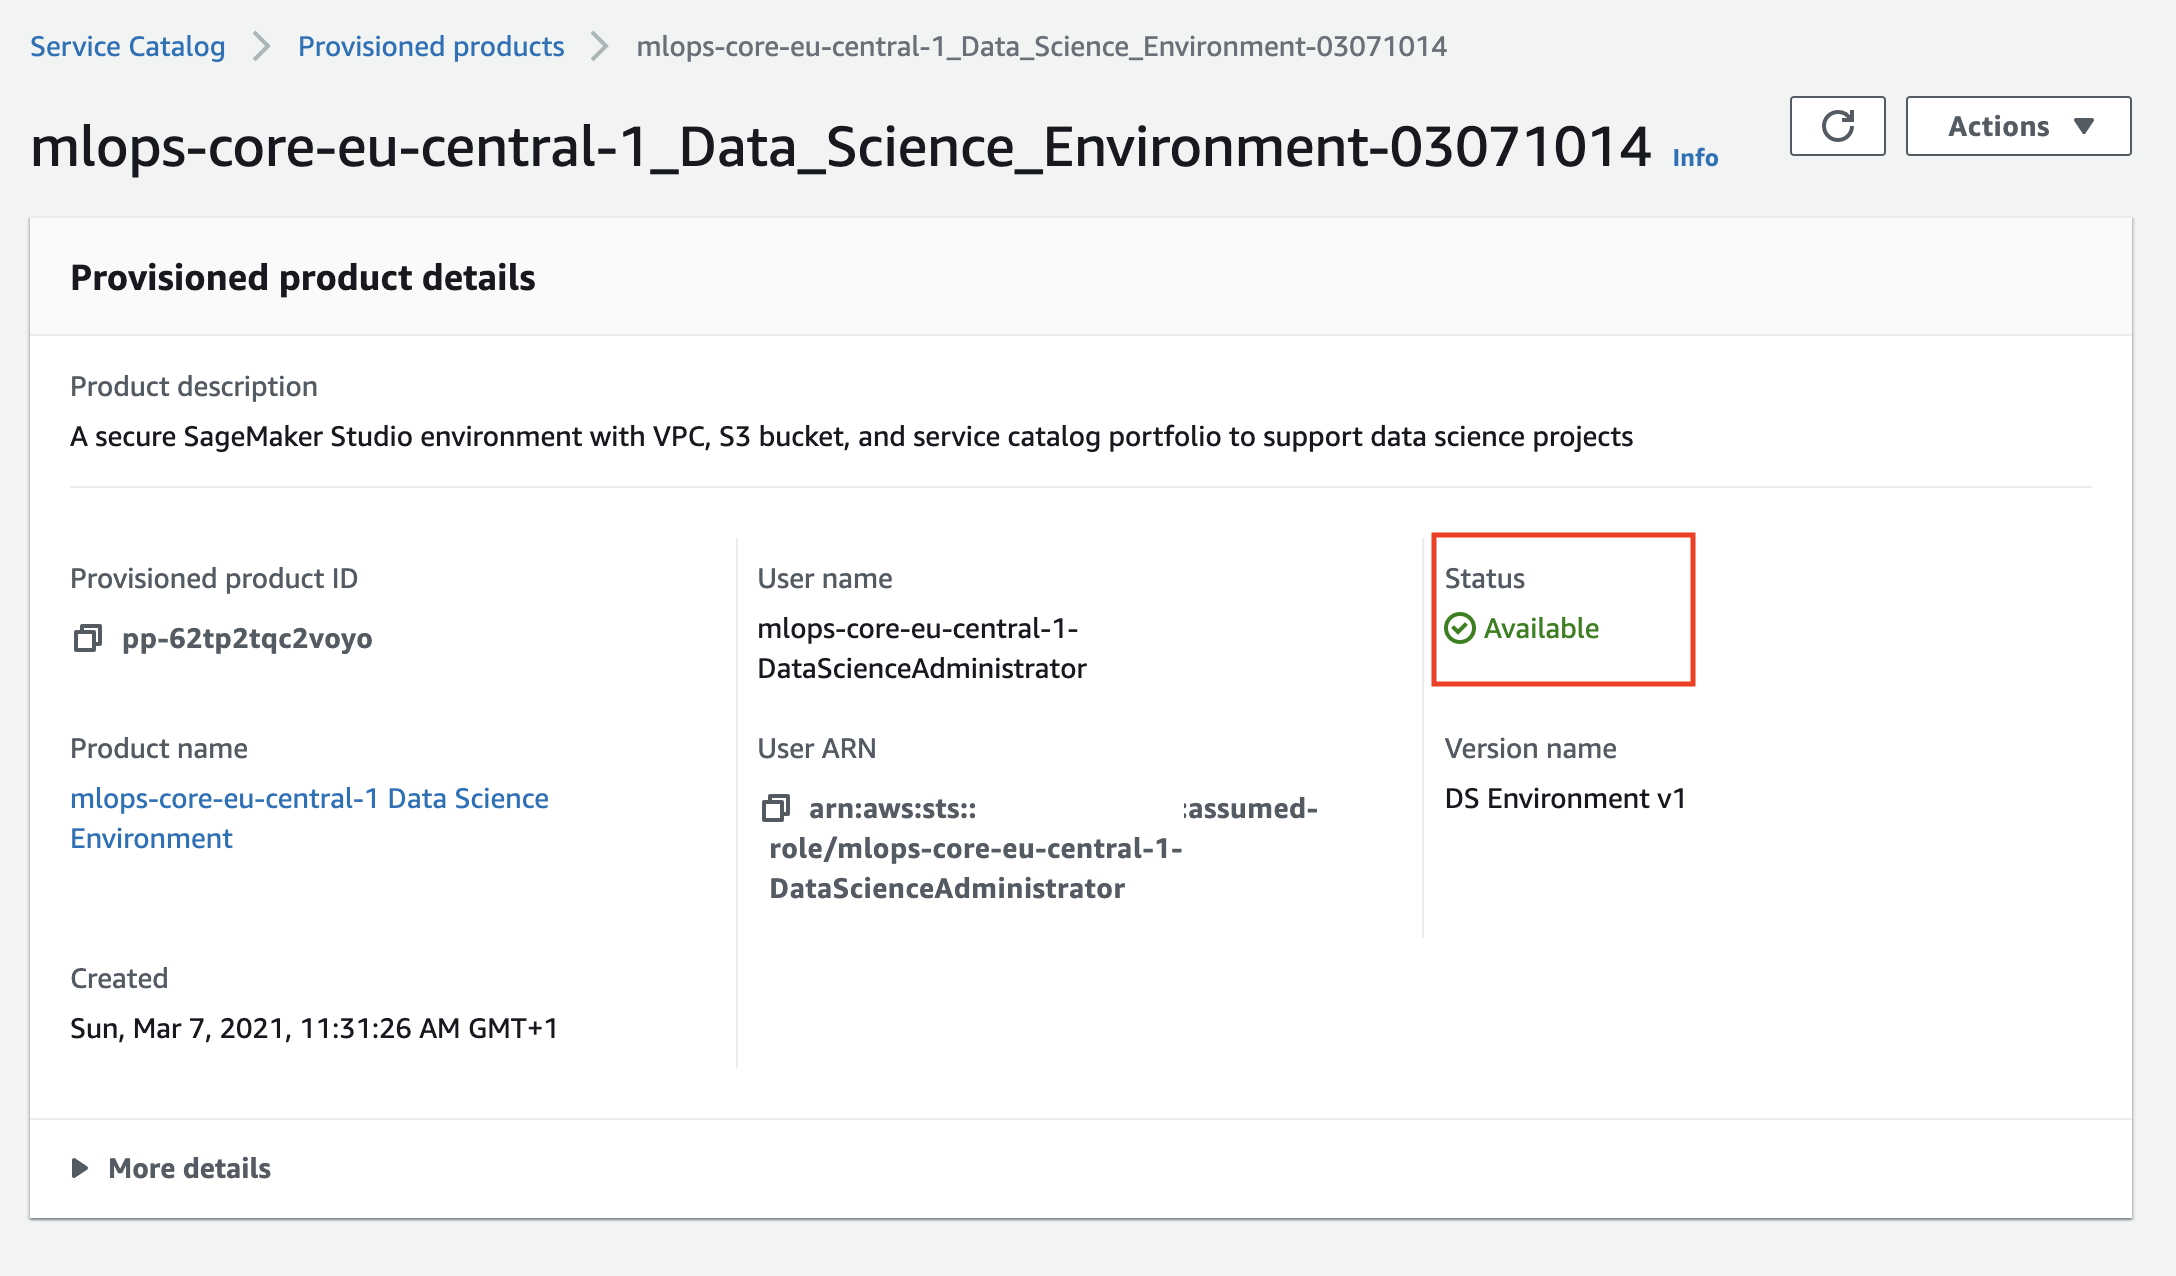Viewport: 2176px width, 1276px height.
Task: Click the Available status text
Action: click(x=1541, y=628)
